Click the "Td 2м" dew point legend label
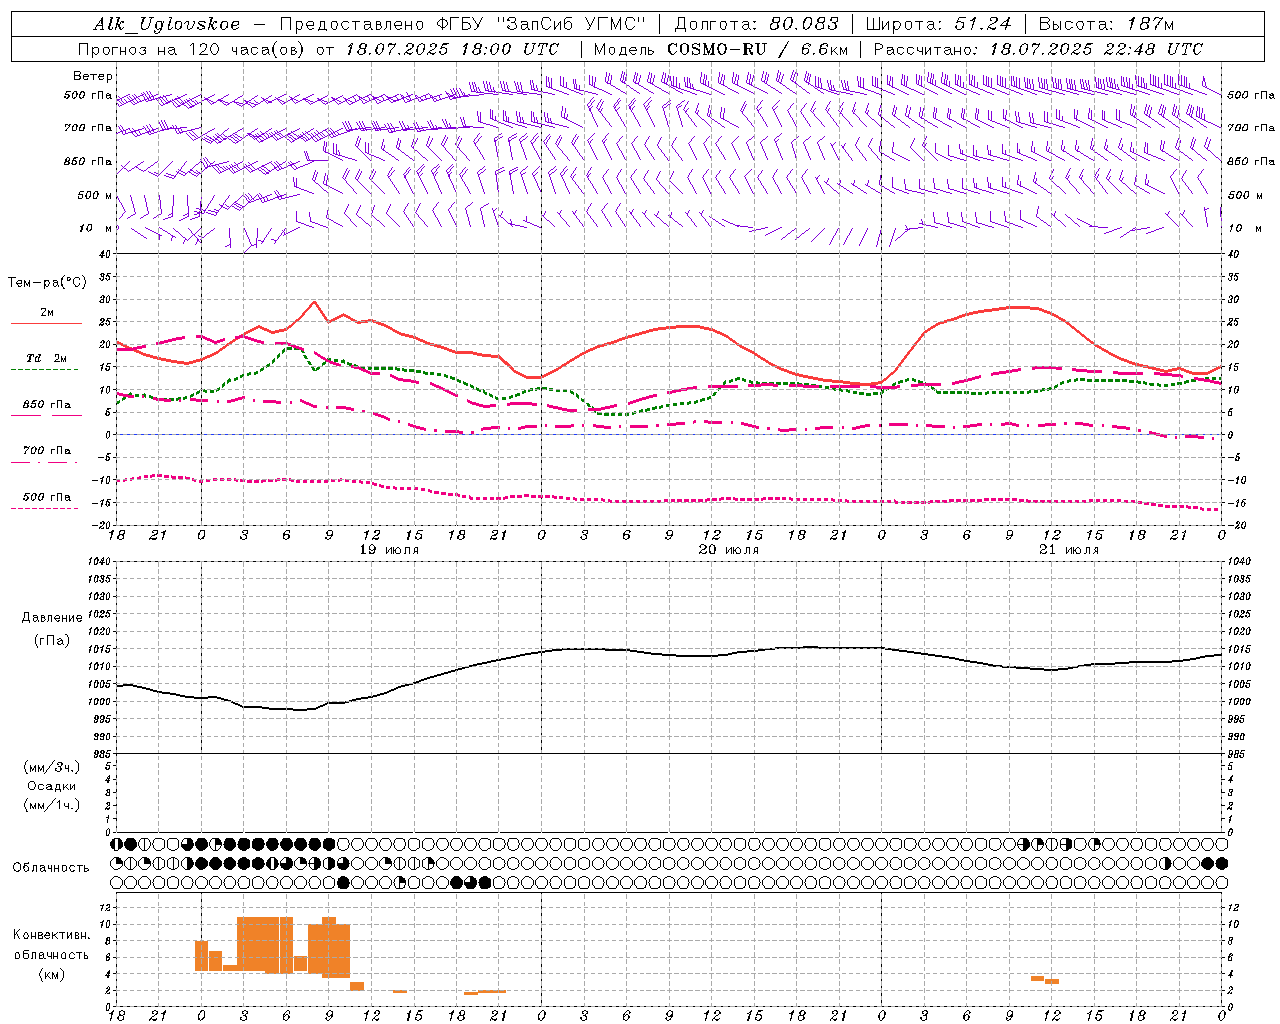1280x1024 pixels. pos(47,358)
